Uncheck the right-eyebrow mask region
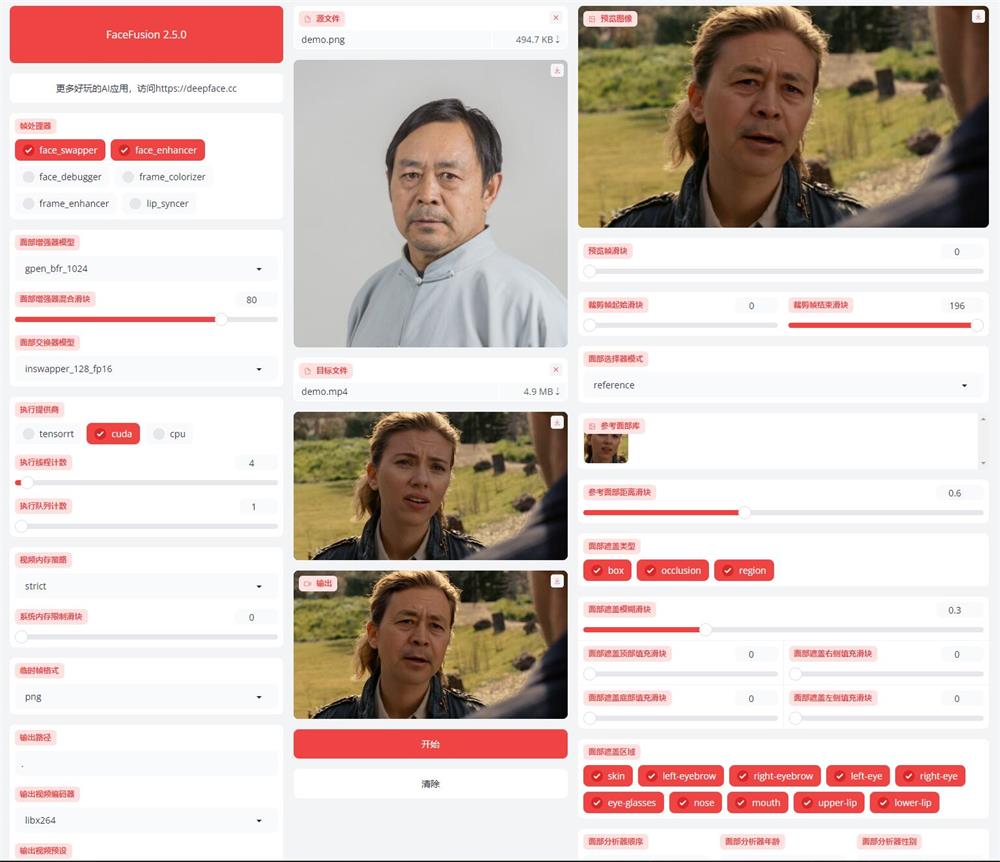 click(775, 776)
